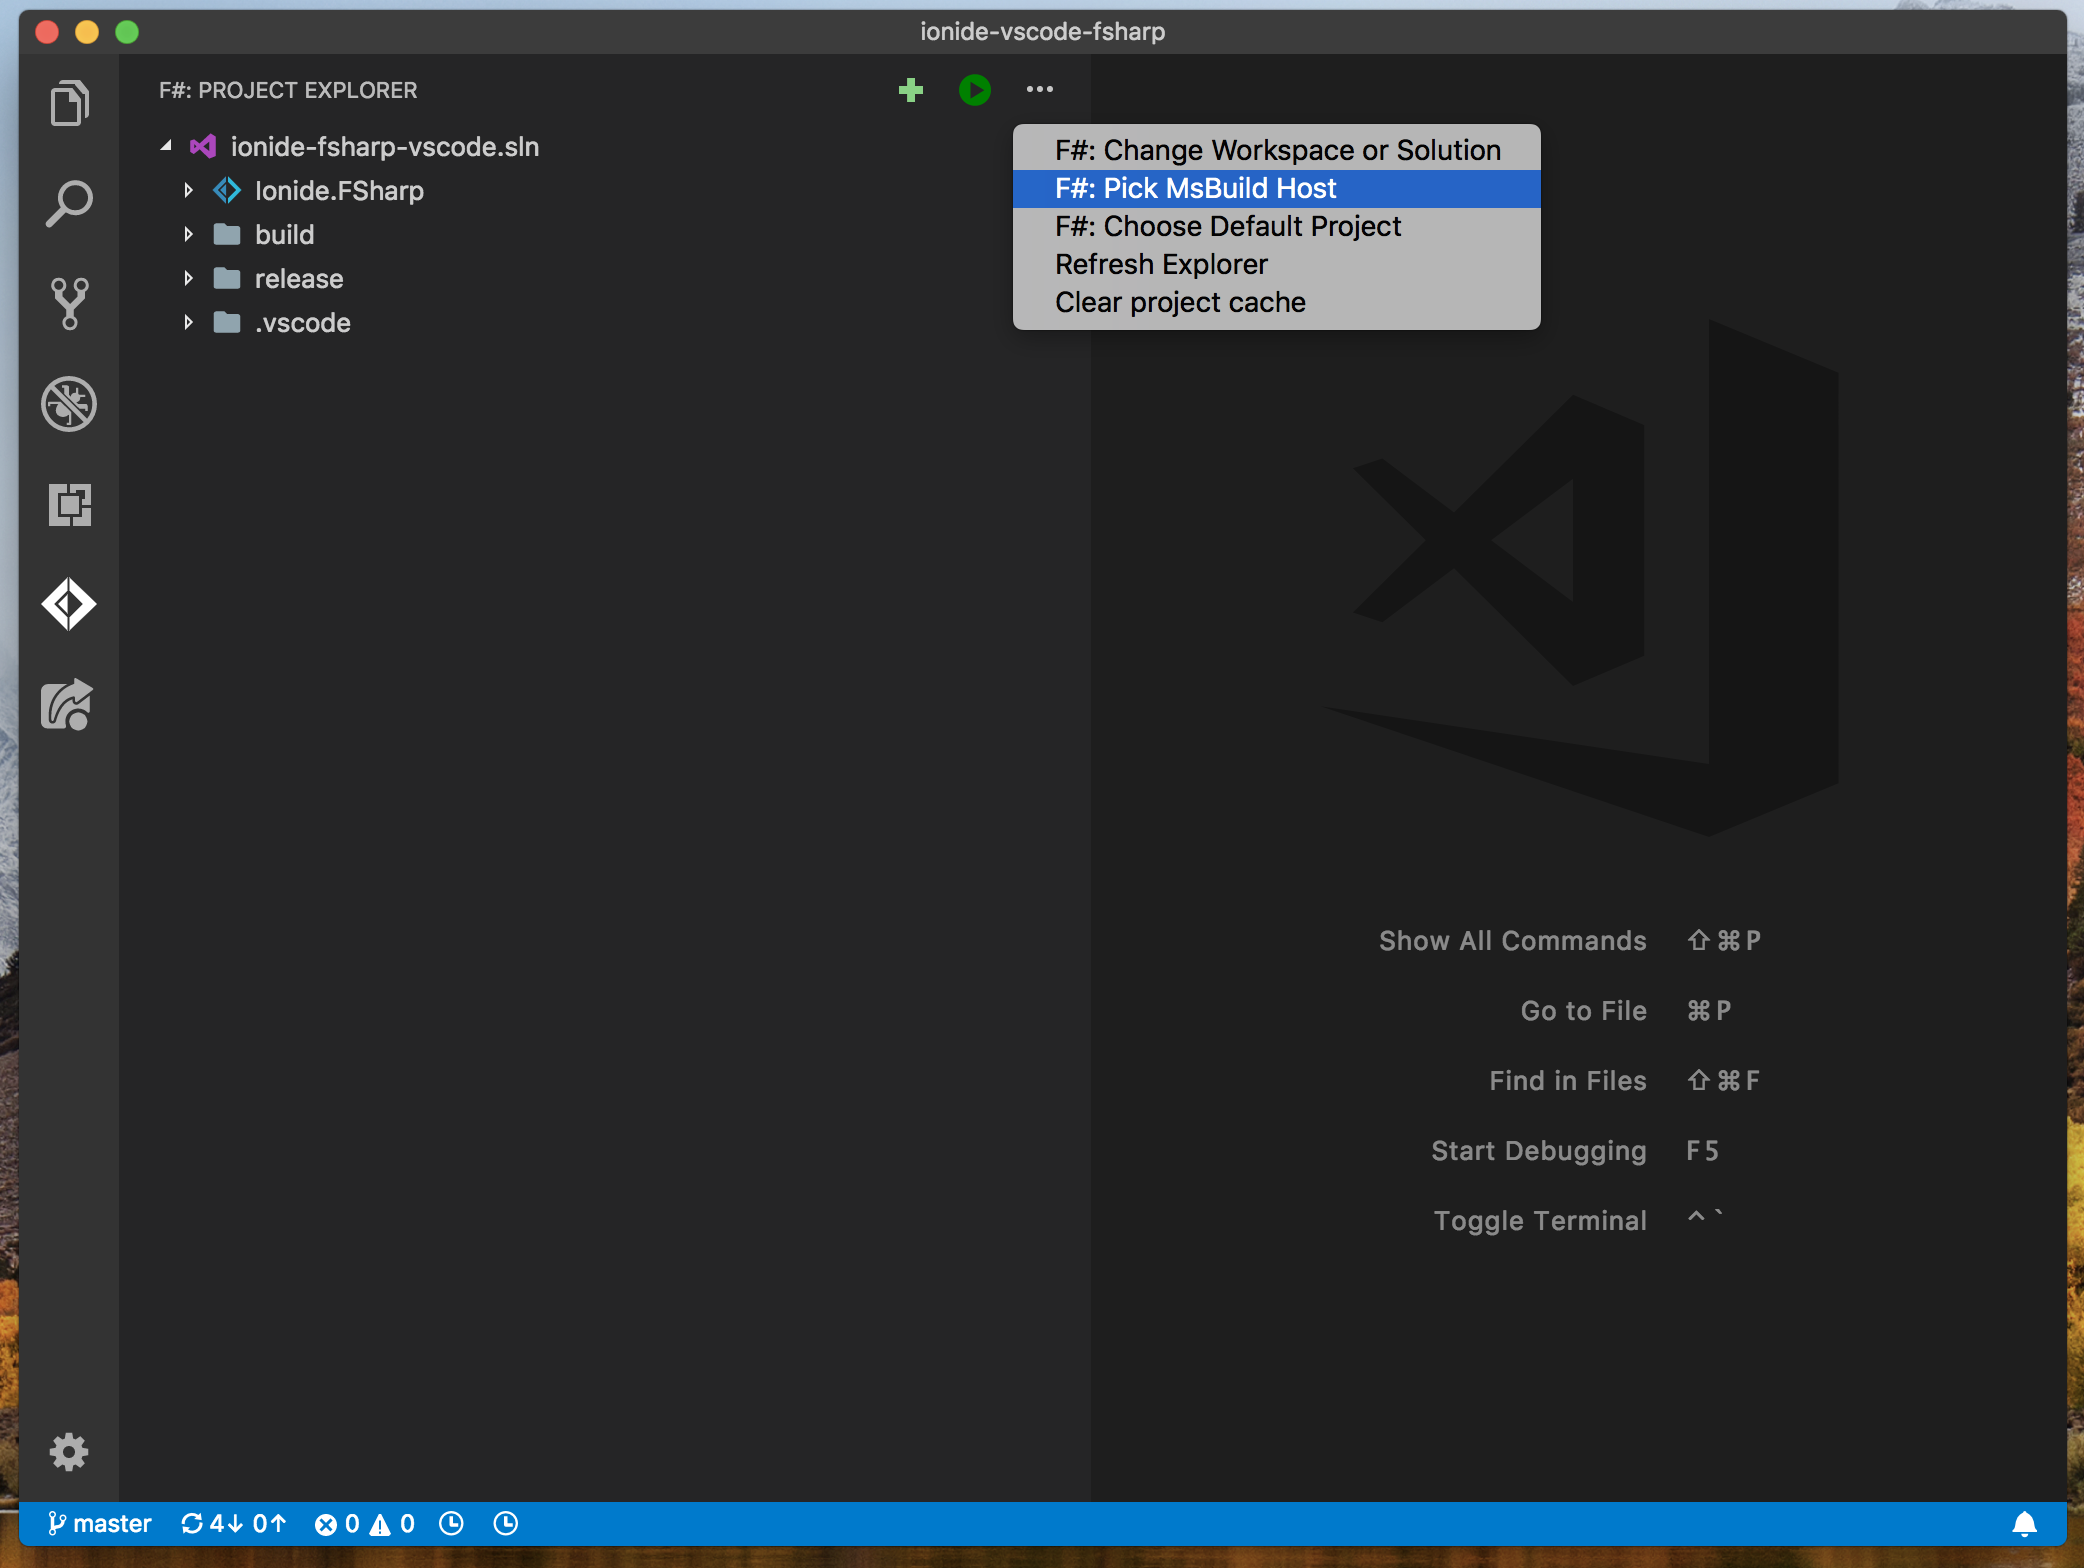Open the Explorer files view
This screenshot has height=1568, width=2084.
pyautogui.click(x=69, y=103)
